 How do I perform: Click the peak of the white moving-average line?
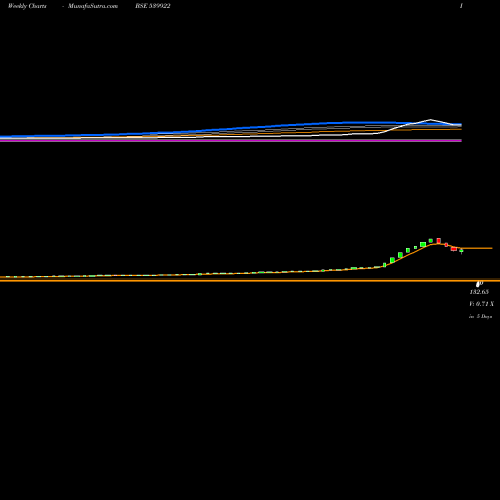coord(430,119)
